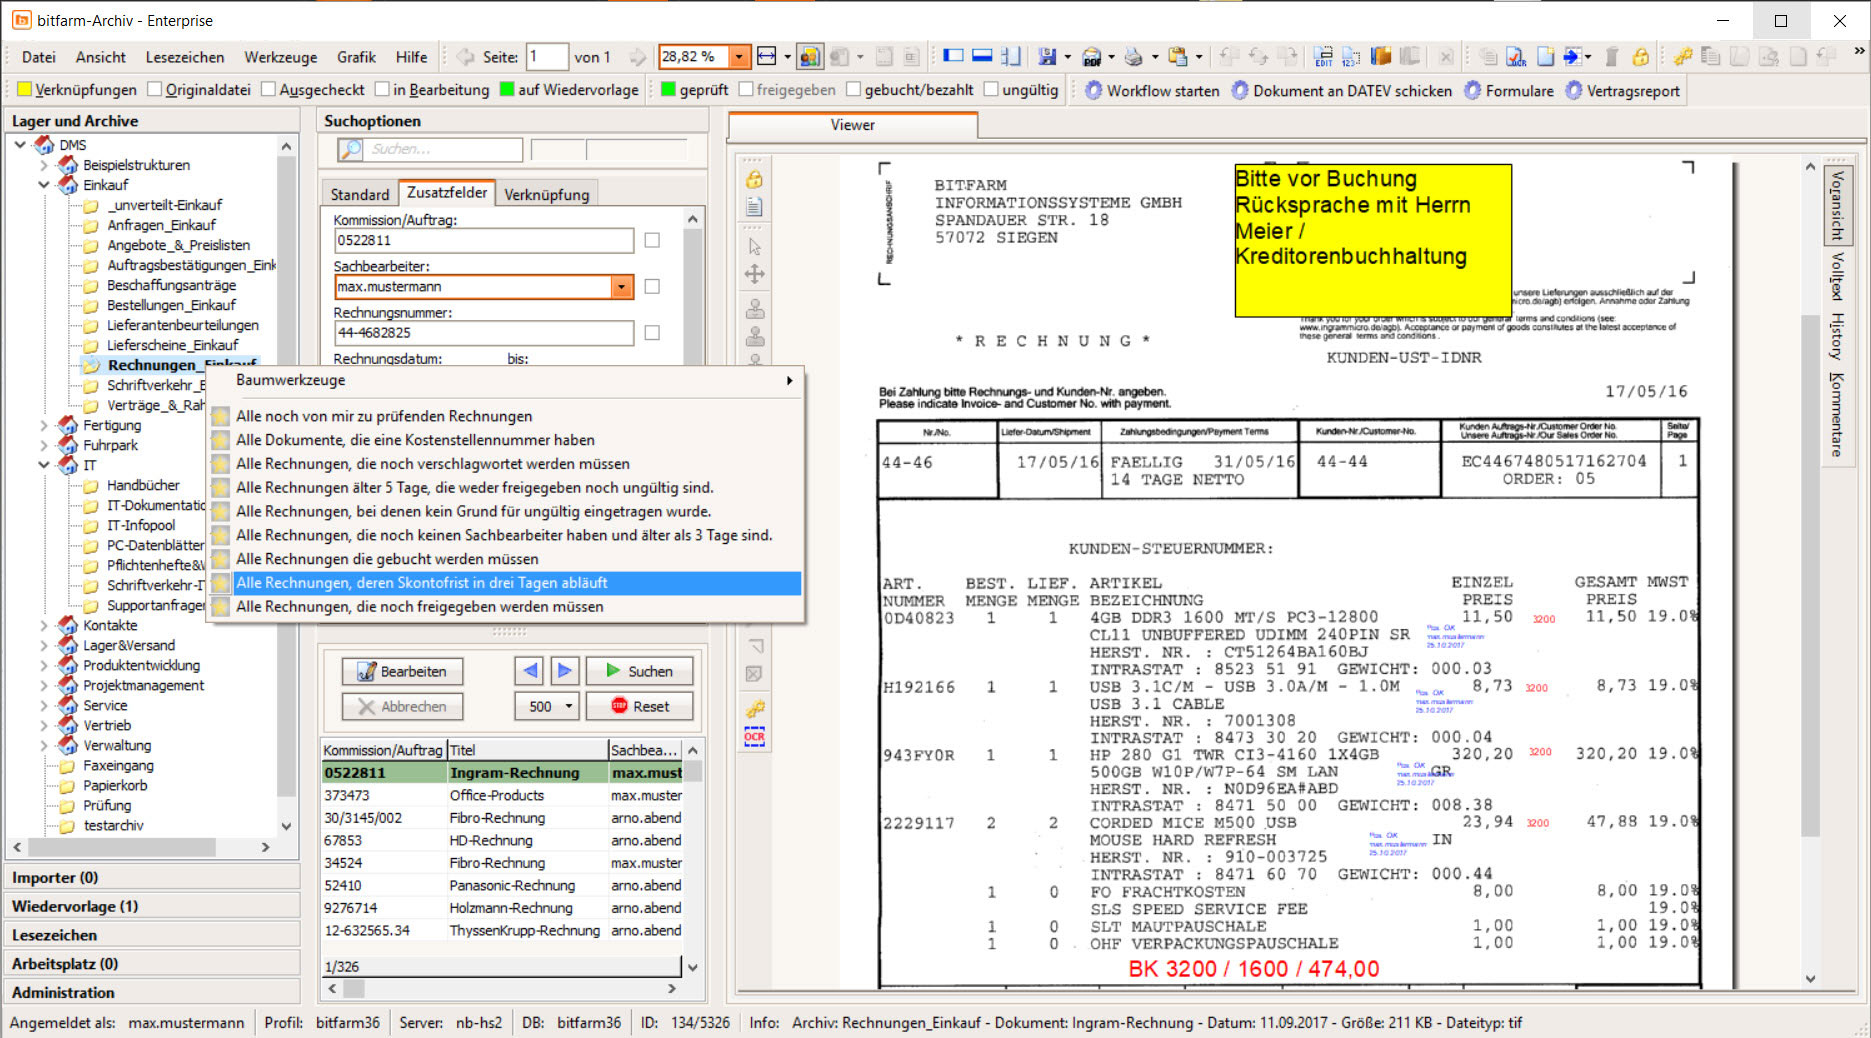Click the save (floppy disk) toolbar icon
Image resolution: width=1871 pixels, height=1038 pixels.
coord(1047,57)
